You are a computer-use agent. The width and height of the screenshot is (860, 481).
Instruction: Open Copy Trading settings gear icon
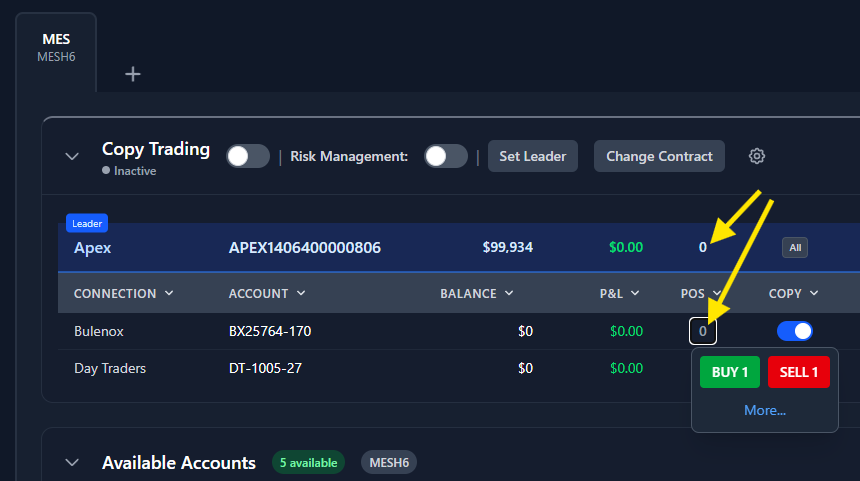coord(757,156)
